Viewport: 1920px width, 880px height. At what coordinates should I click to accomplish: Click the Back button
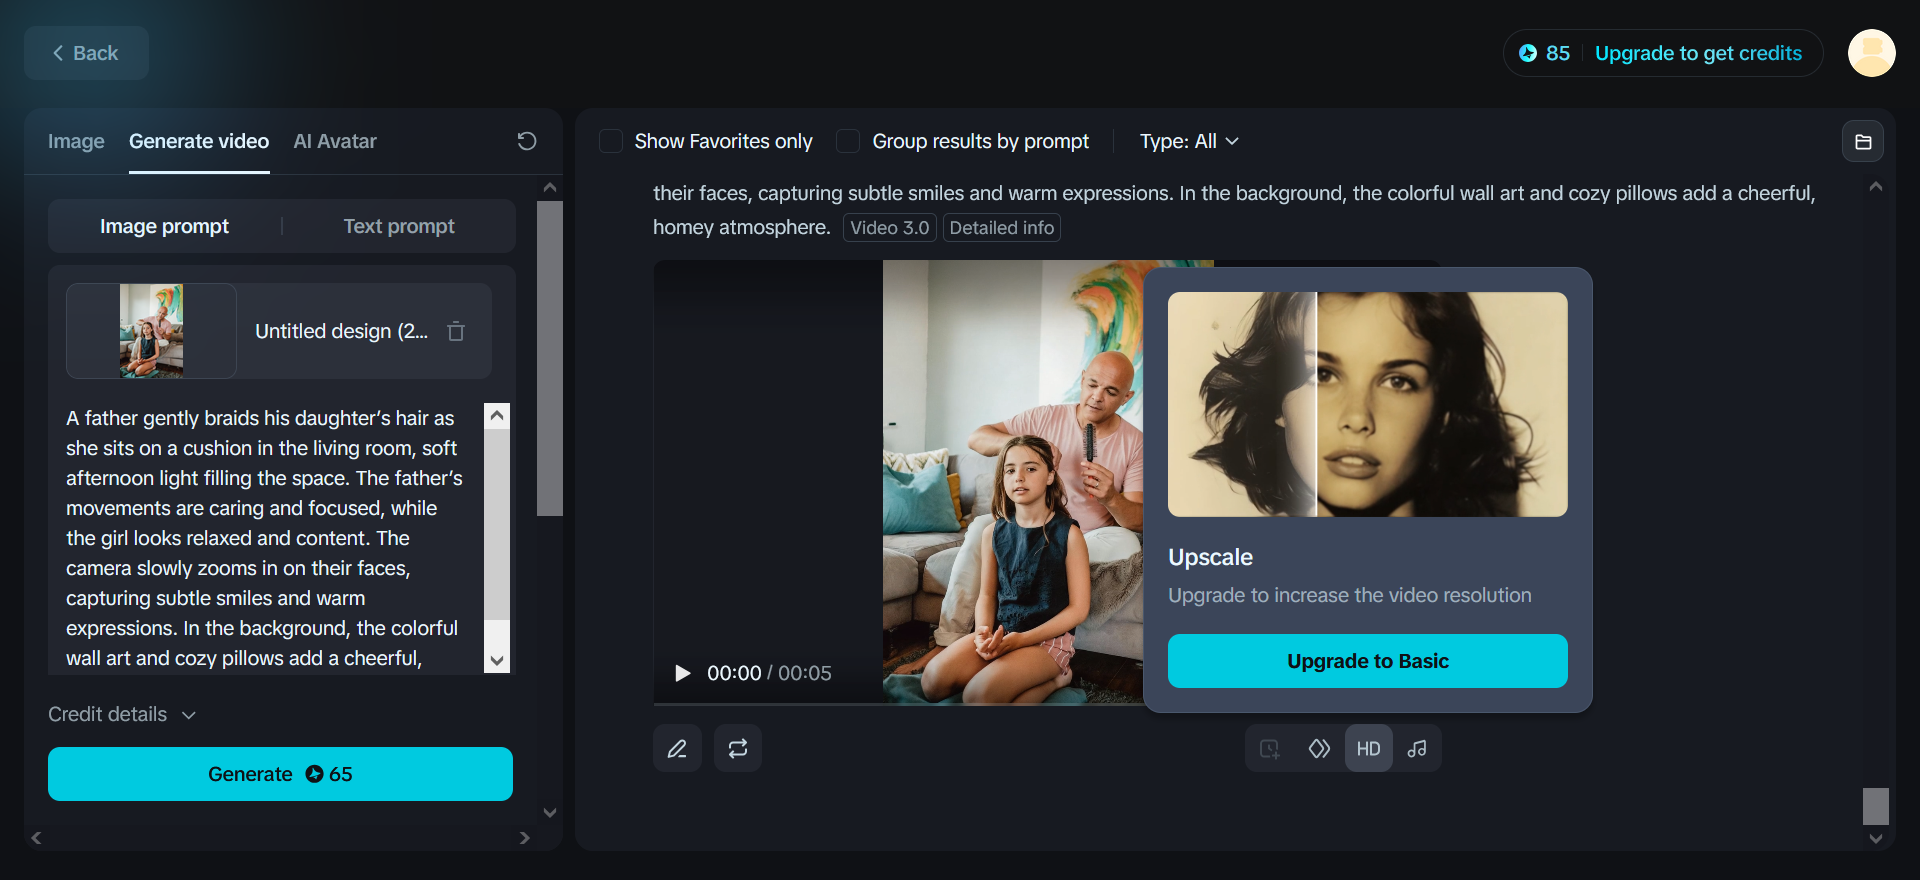pyautogui.click(x=86, y=53)
